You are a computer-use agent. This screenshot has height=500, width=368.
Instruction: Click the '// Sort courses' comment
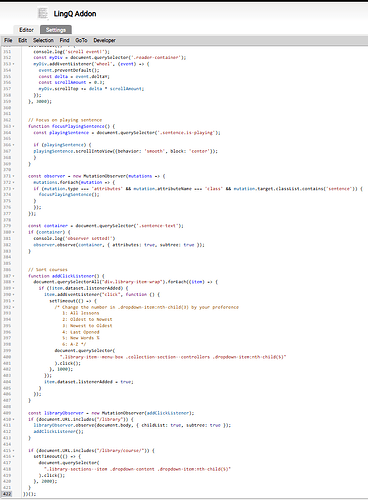(48, 270)
